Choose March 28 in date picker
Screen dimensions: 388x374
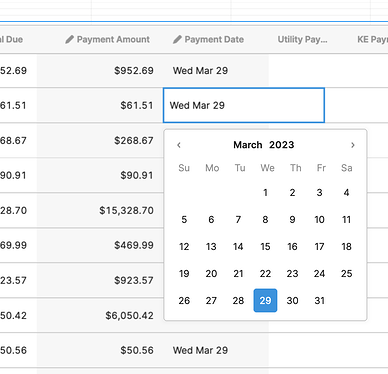point(238,301)
